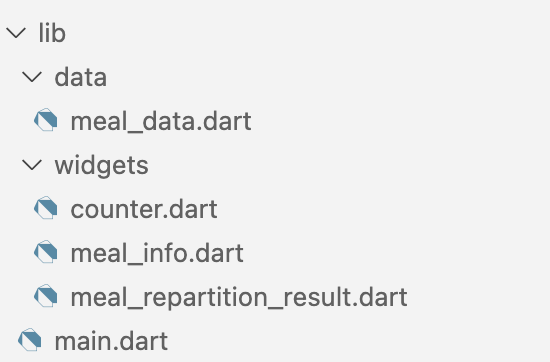This screenshot has height=362, width=550.
Task: Open the meal_data.dart file name
Action: (161, 121)
